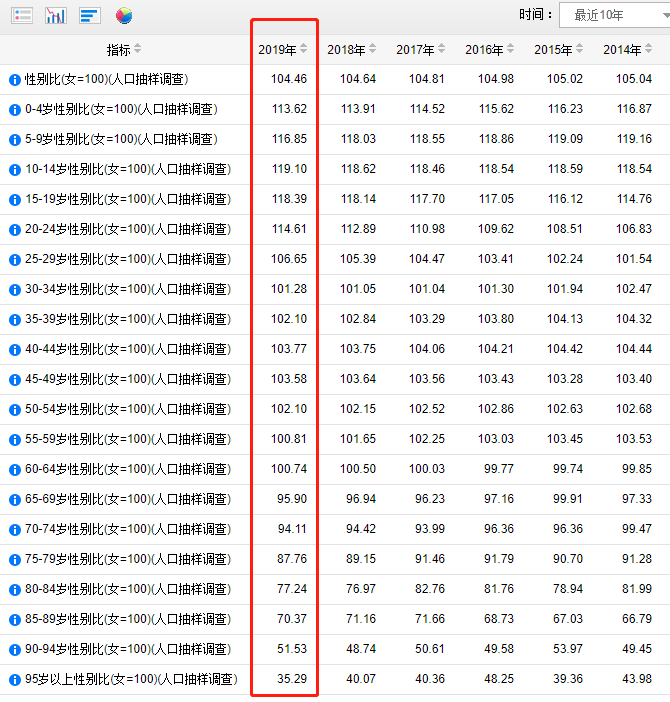Screen dimensions: 670x702
Task: Select the 2017 value 82.76
Action: tap(430, 589)
